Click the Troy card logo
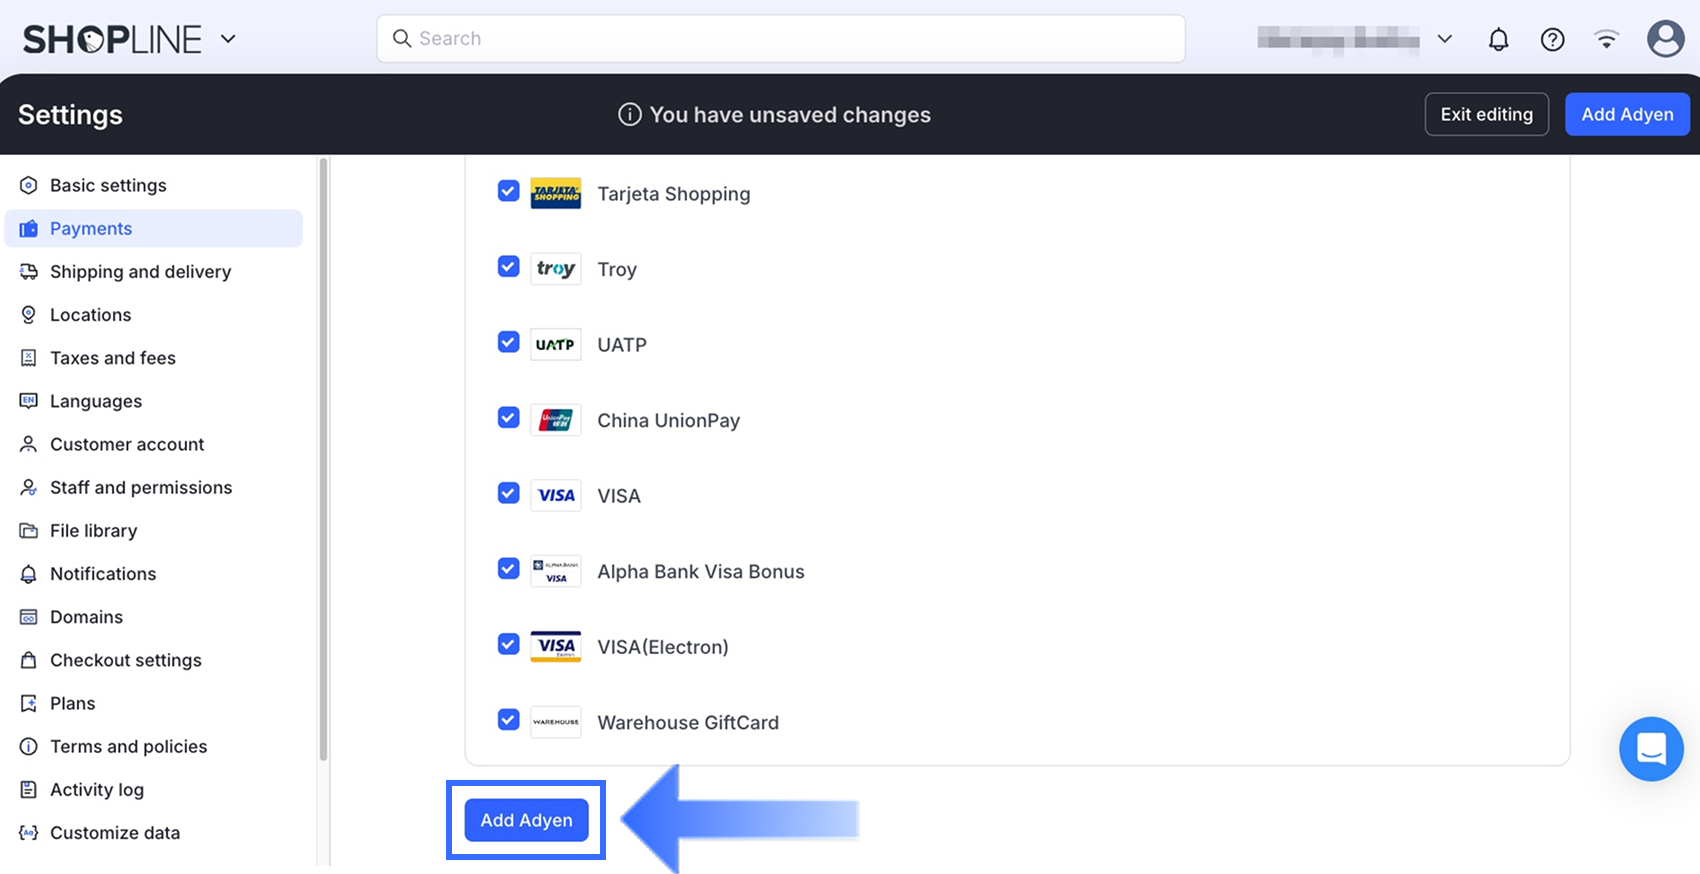The image size is (1700, 874). click(x=556, y=269)
